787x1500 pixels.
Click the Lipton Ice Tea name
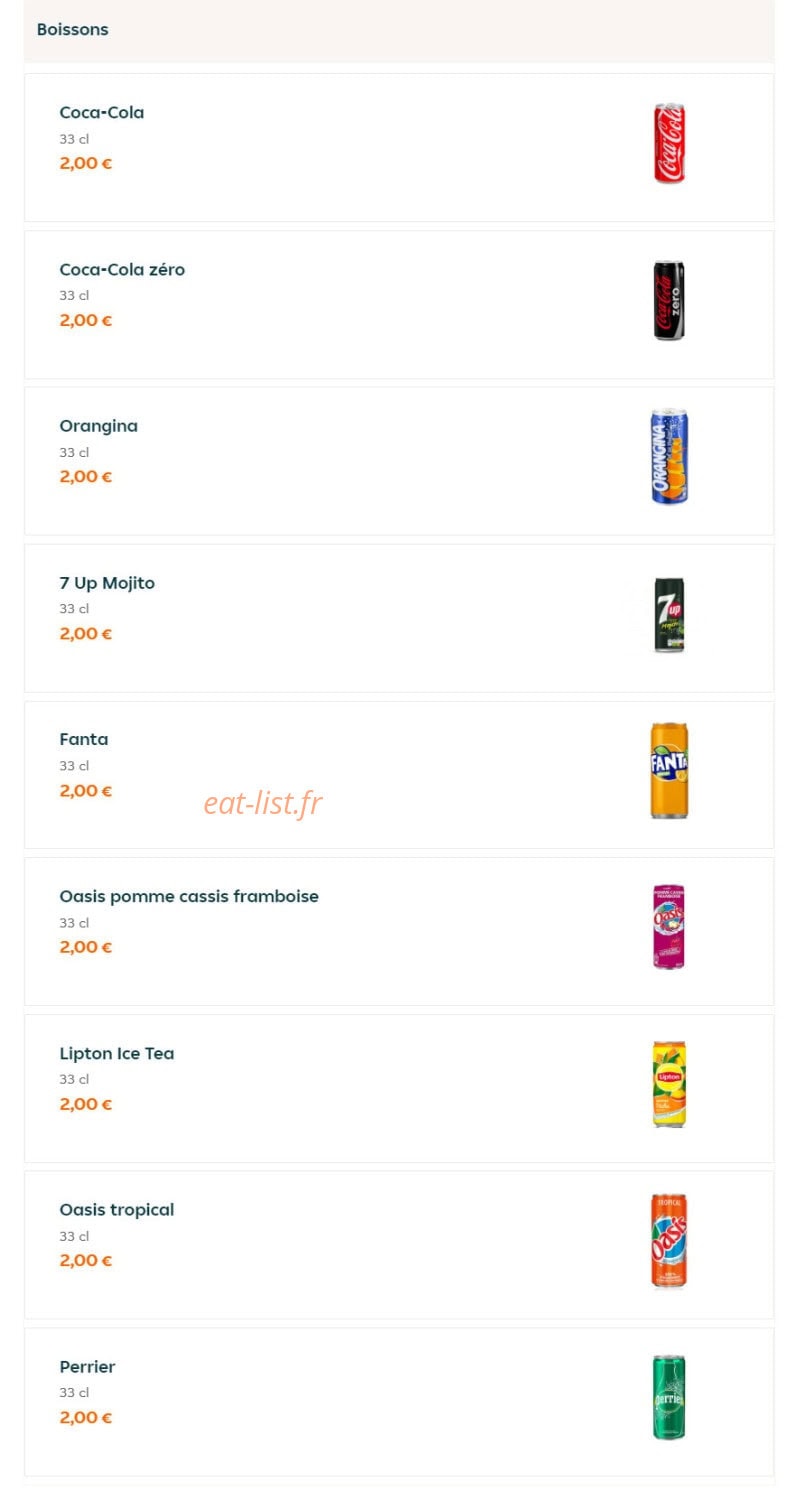[116, 1053]
